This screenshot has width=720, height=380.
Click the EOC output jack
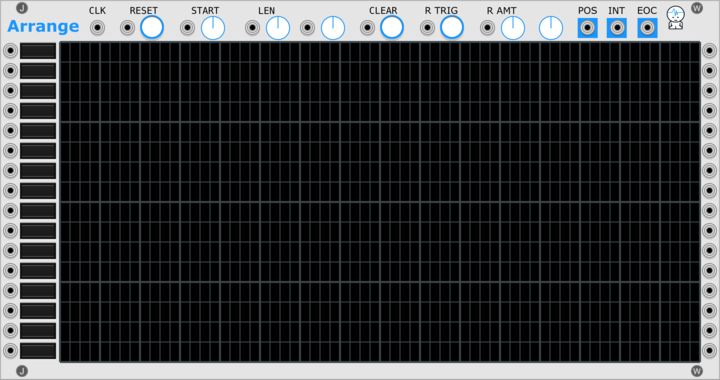[x=647, y=28]
